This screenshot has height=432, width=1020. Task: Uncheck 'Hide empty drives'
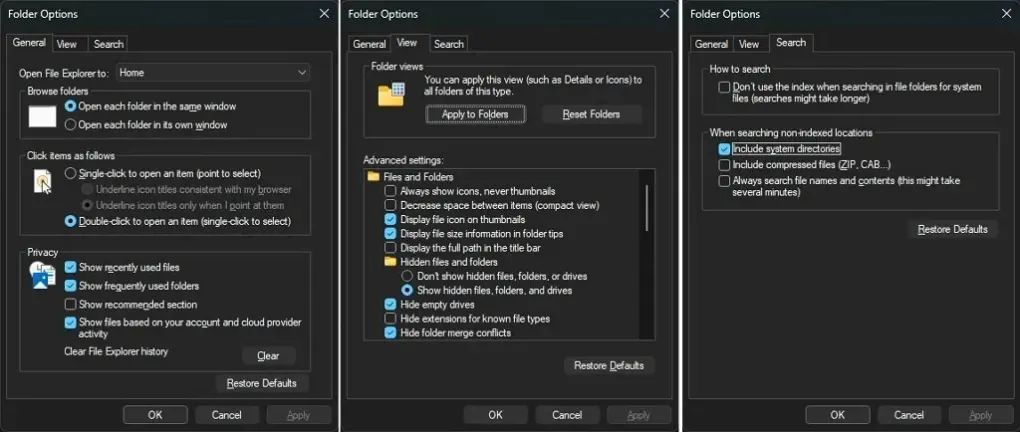pyautogui.click(x=390, y=304)
